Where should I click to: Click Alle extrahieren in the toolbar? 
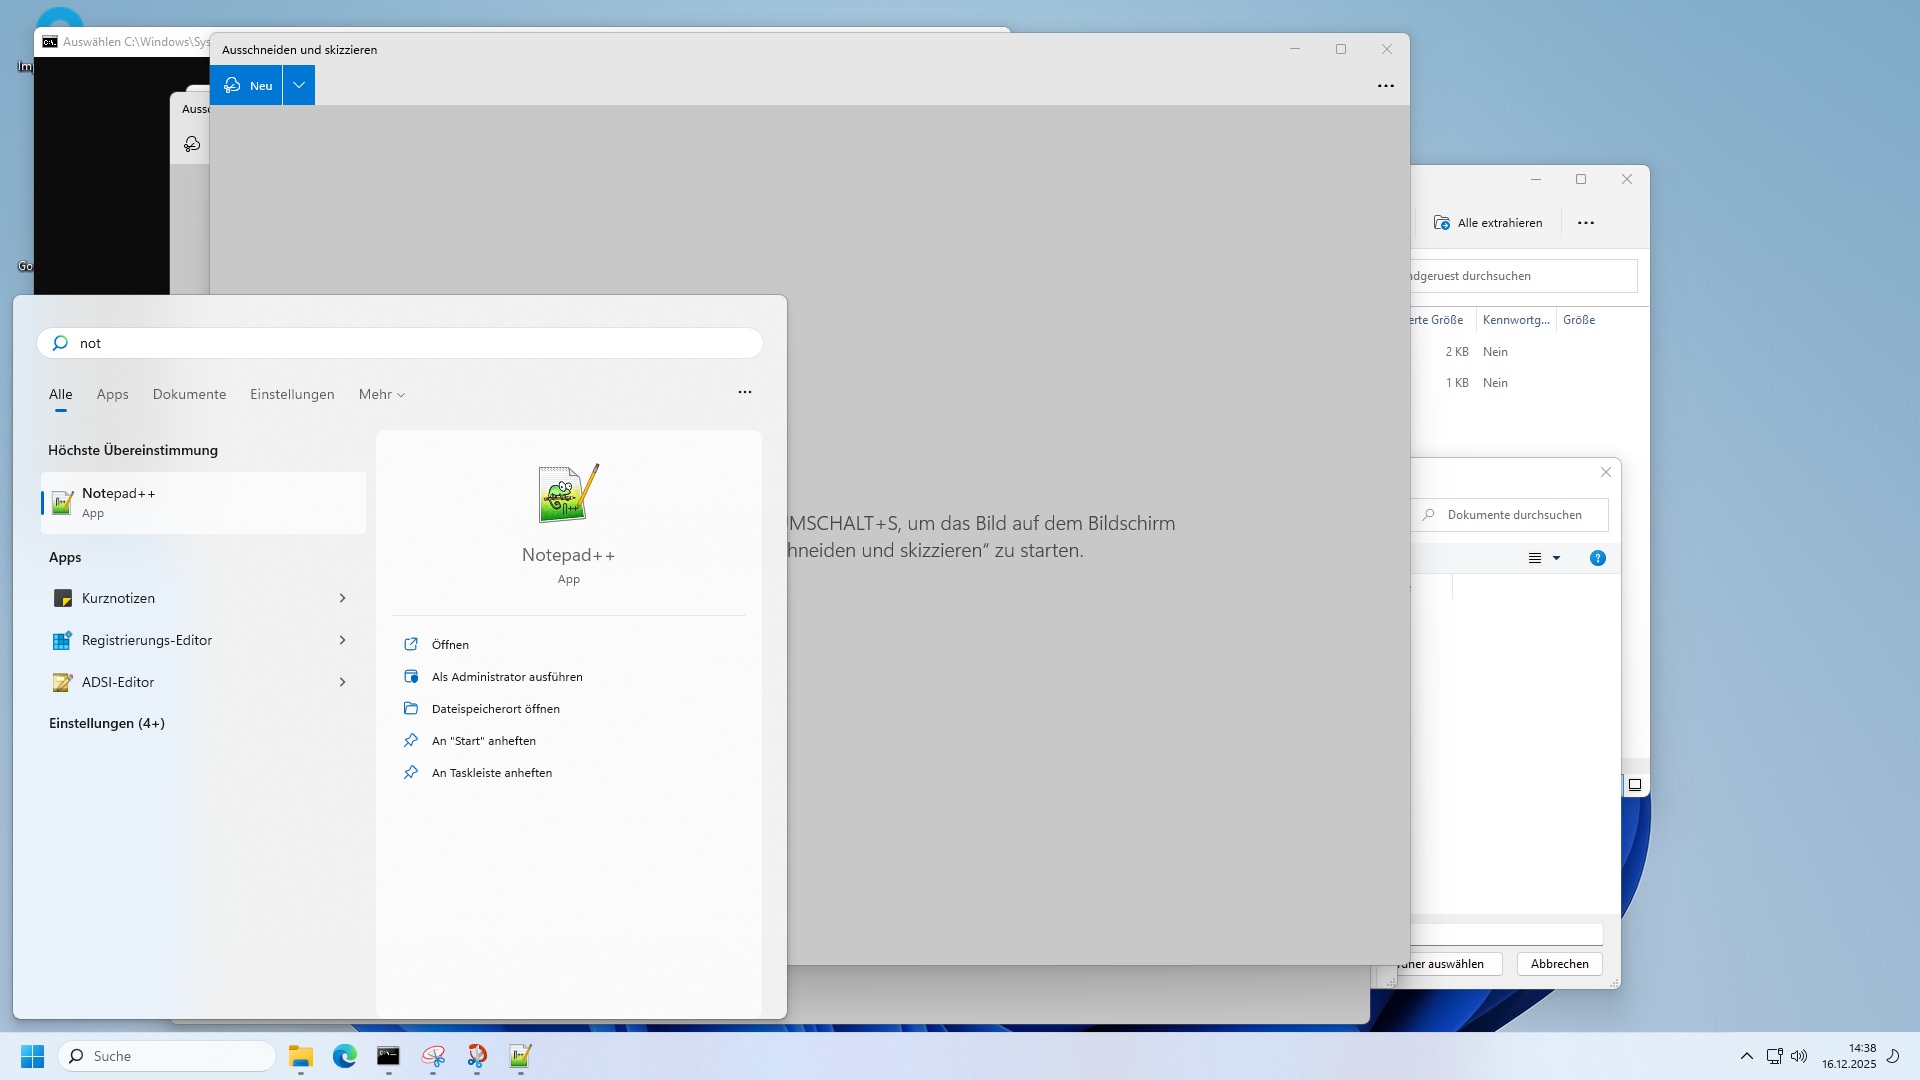pyautogui.click(x=1488, y=223)
